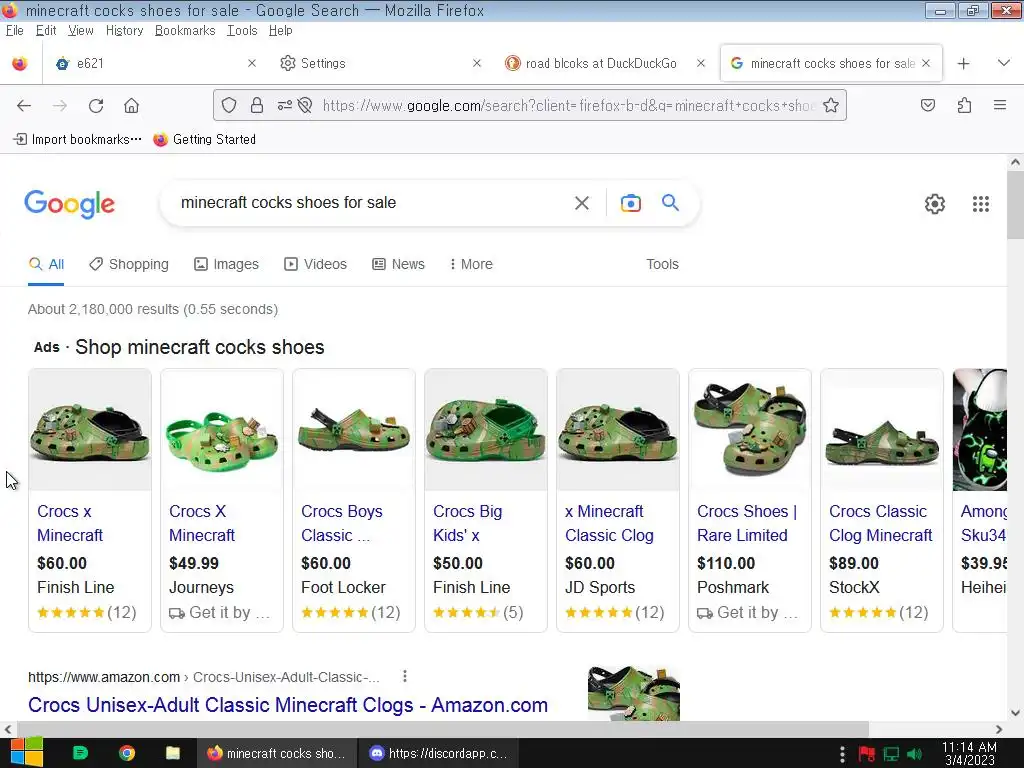Open the Google apps grid
Viewport: 1024px width, 768px height.
tap(981, 204)
